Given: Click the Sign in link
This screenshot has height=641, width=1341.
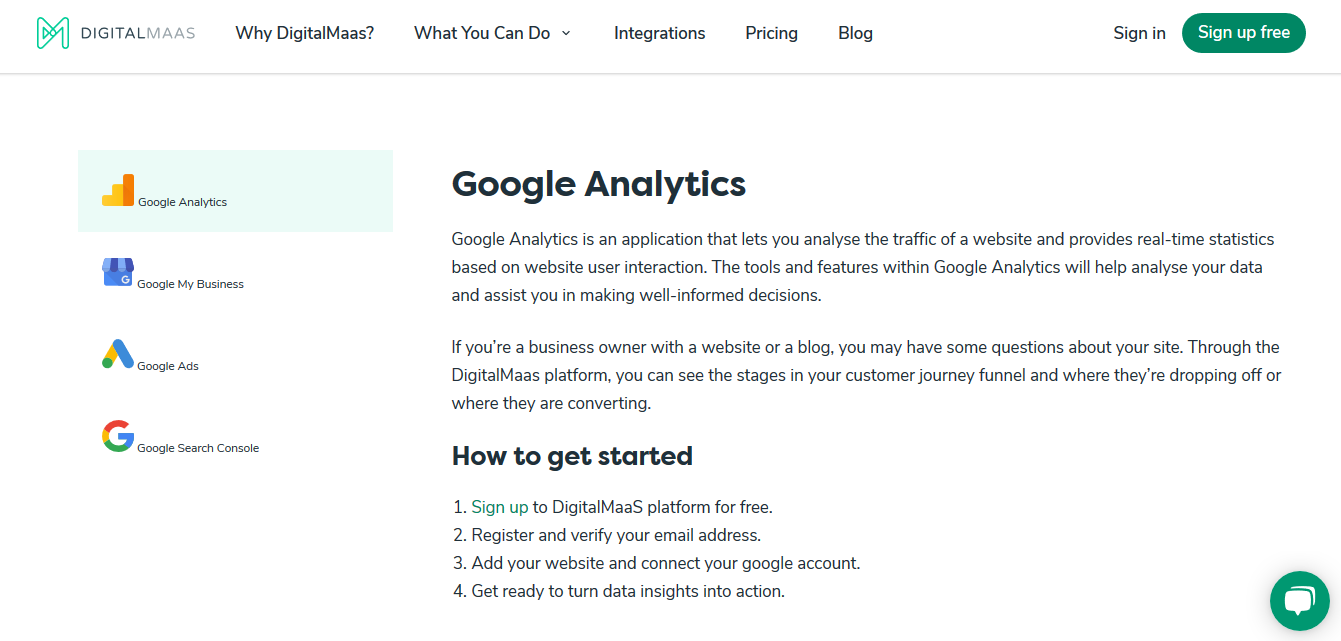Looking at the screenshot, I should tap(1140, 33).
